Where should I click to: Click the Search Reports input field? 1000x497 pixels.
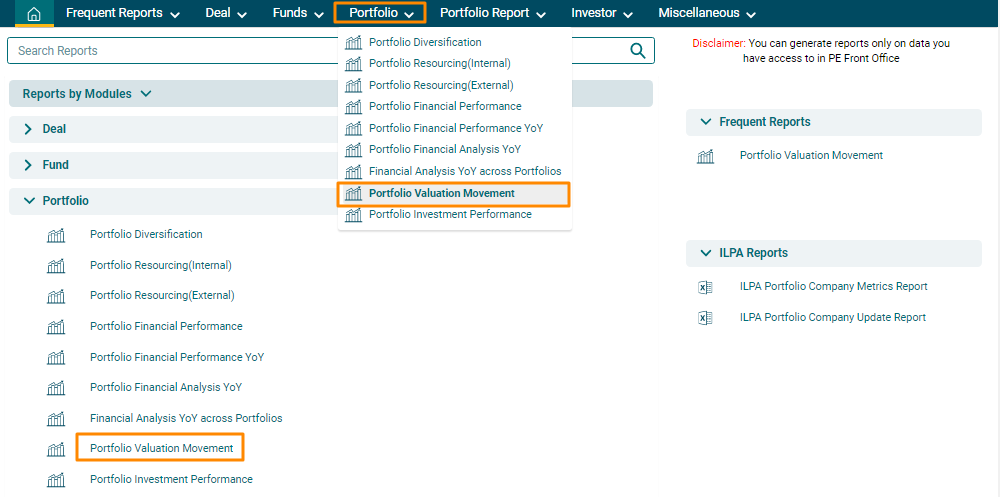pyautogui.click(x=315, y=51)
